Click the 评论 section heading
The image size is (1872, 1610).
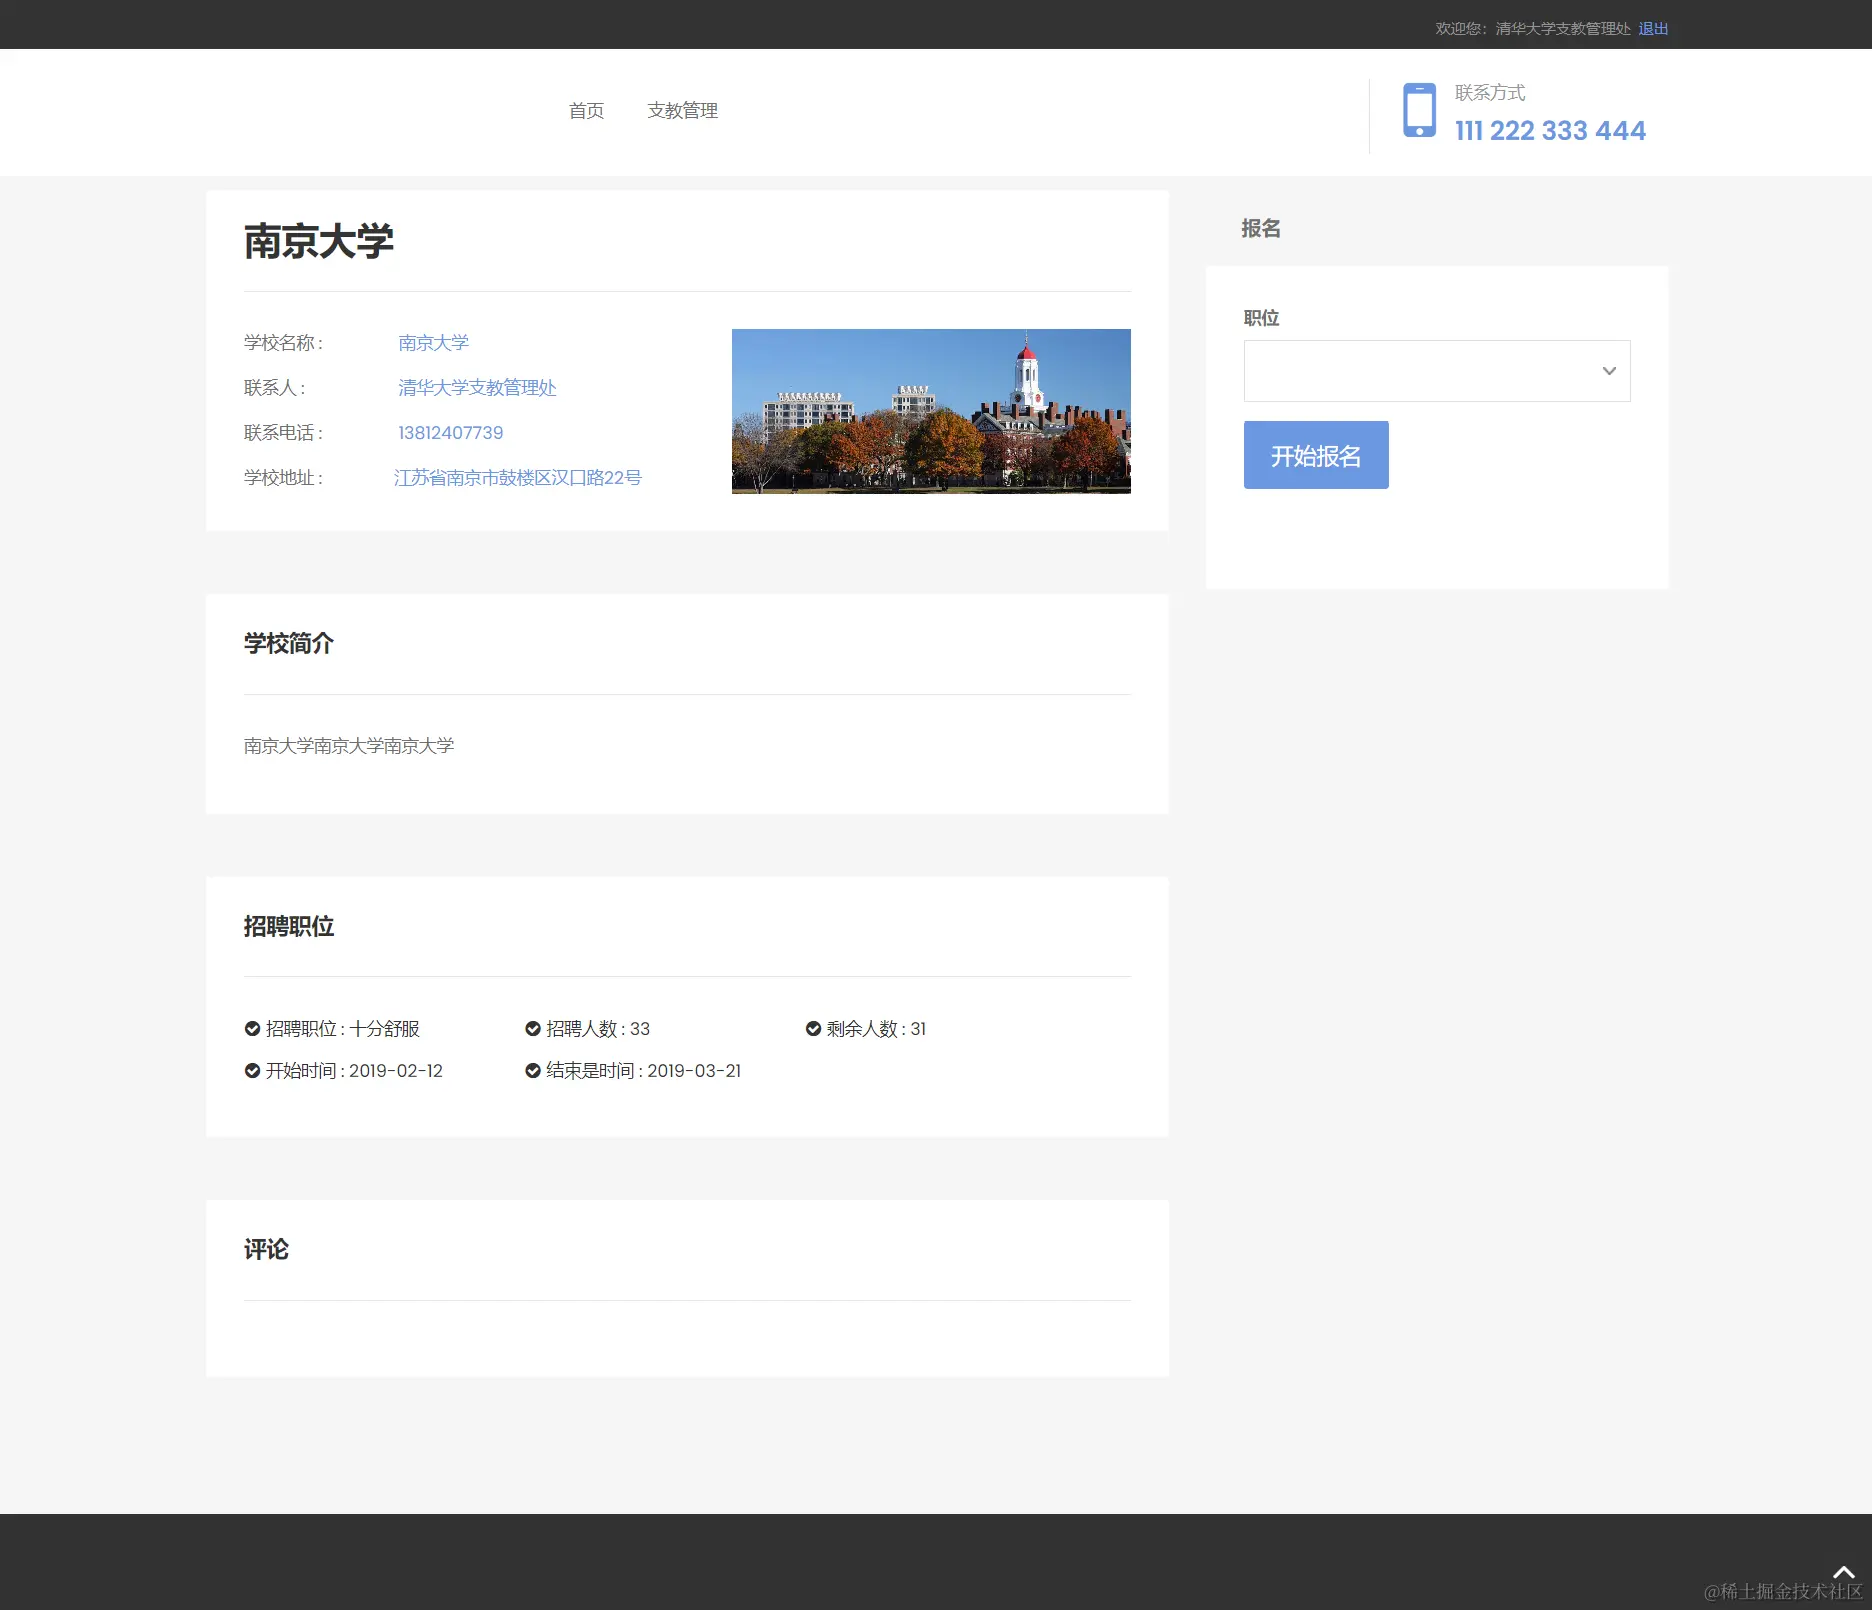(x=266, y=1249)
